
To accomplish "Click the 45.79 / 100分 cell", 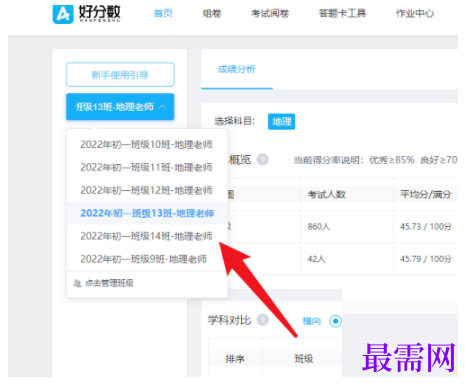I will [x=426, y=259].
